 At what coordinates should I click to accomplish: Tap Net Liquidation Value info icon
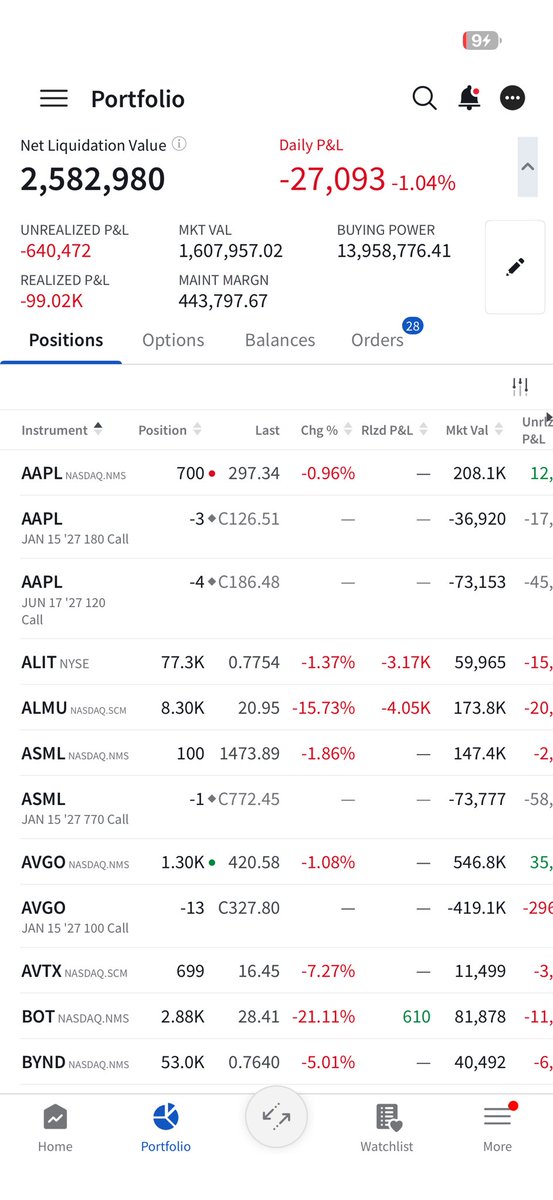(179, 144)
